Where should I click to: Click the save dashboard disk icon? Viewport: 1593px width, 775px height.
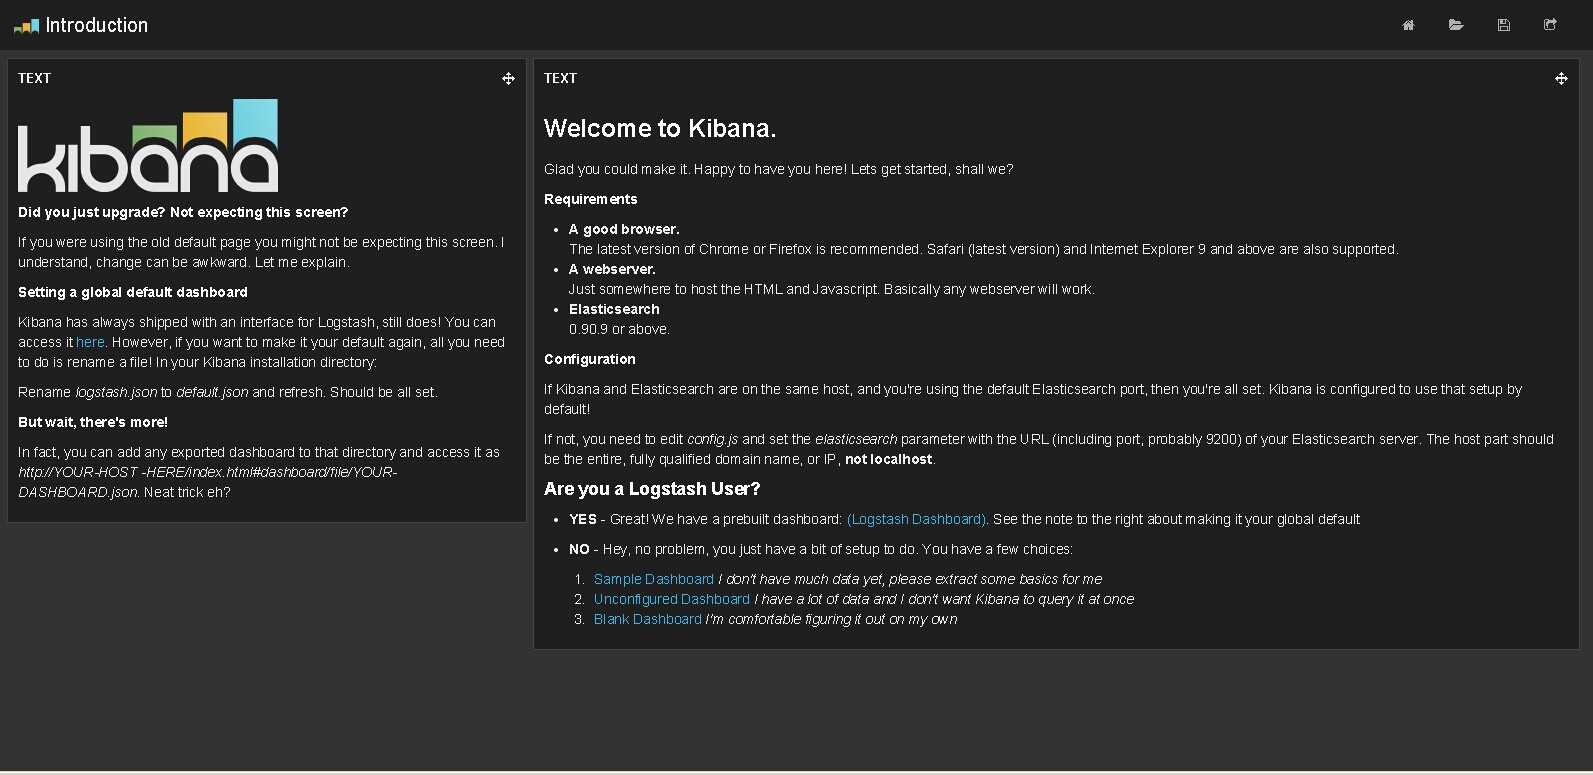click(x=1503, y=25)
